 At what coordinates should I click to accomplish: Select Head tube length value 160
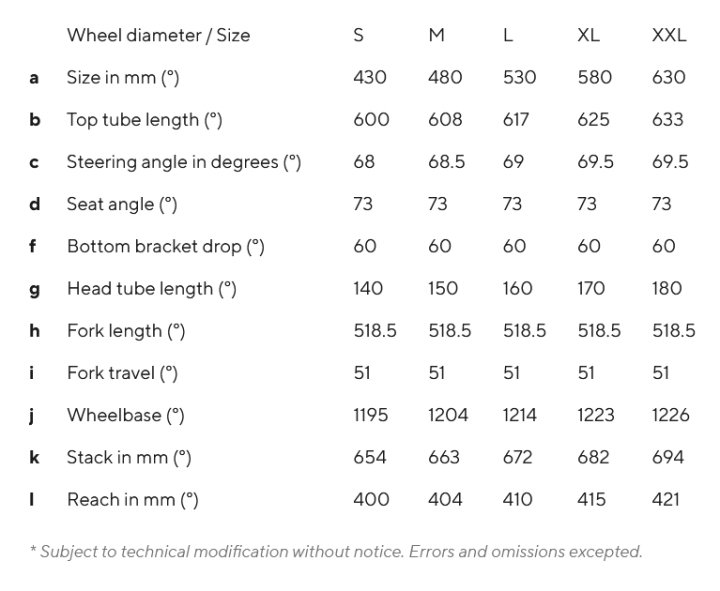pyautogui.click(x=518, y=289)
